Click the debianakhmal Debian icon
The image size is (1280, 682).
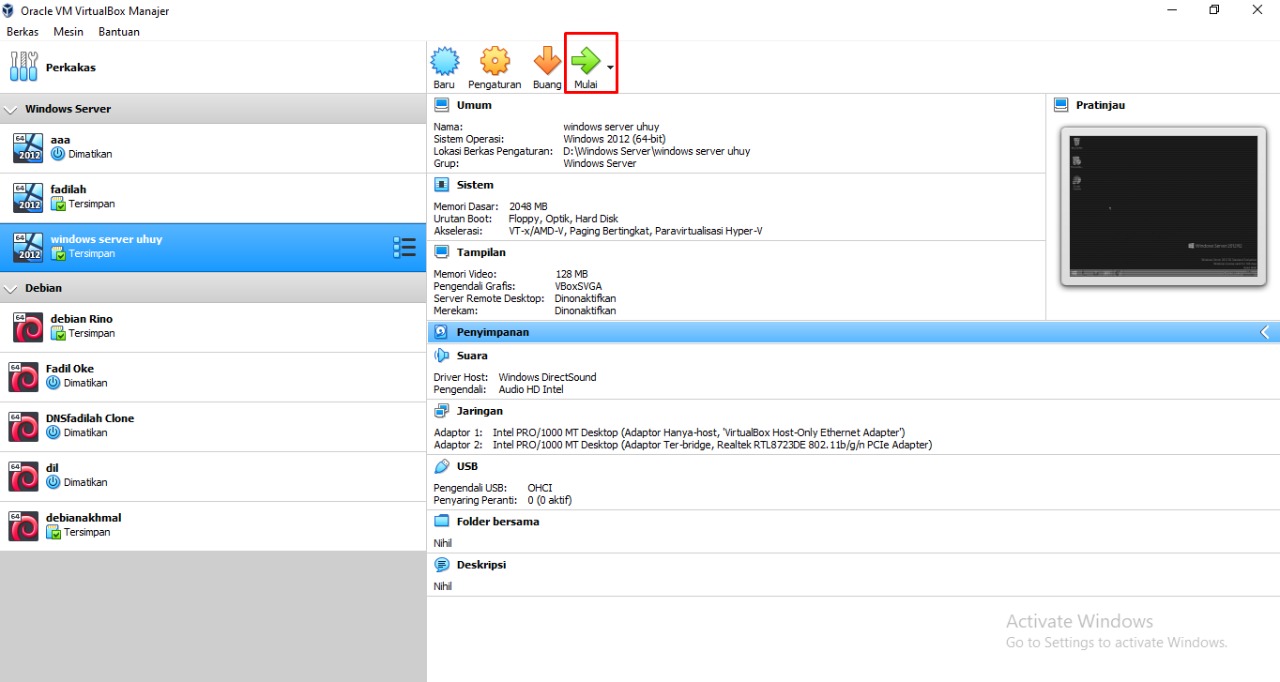pyautogui.click(x=23, y=526)
